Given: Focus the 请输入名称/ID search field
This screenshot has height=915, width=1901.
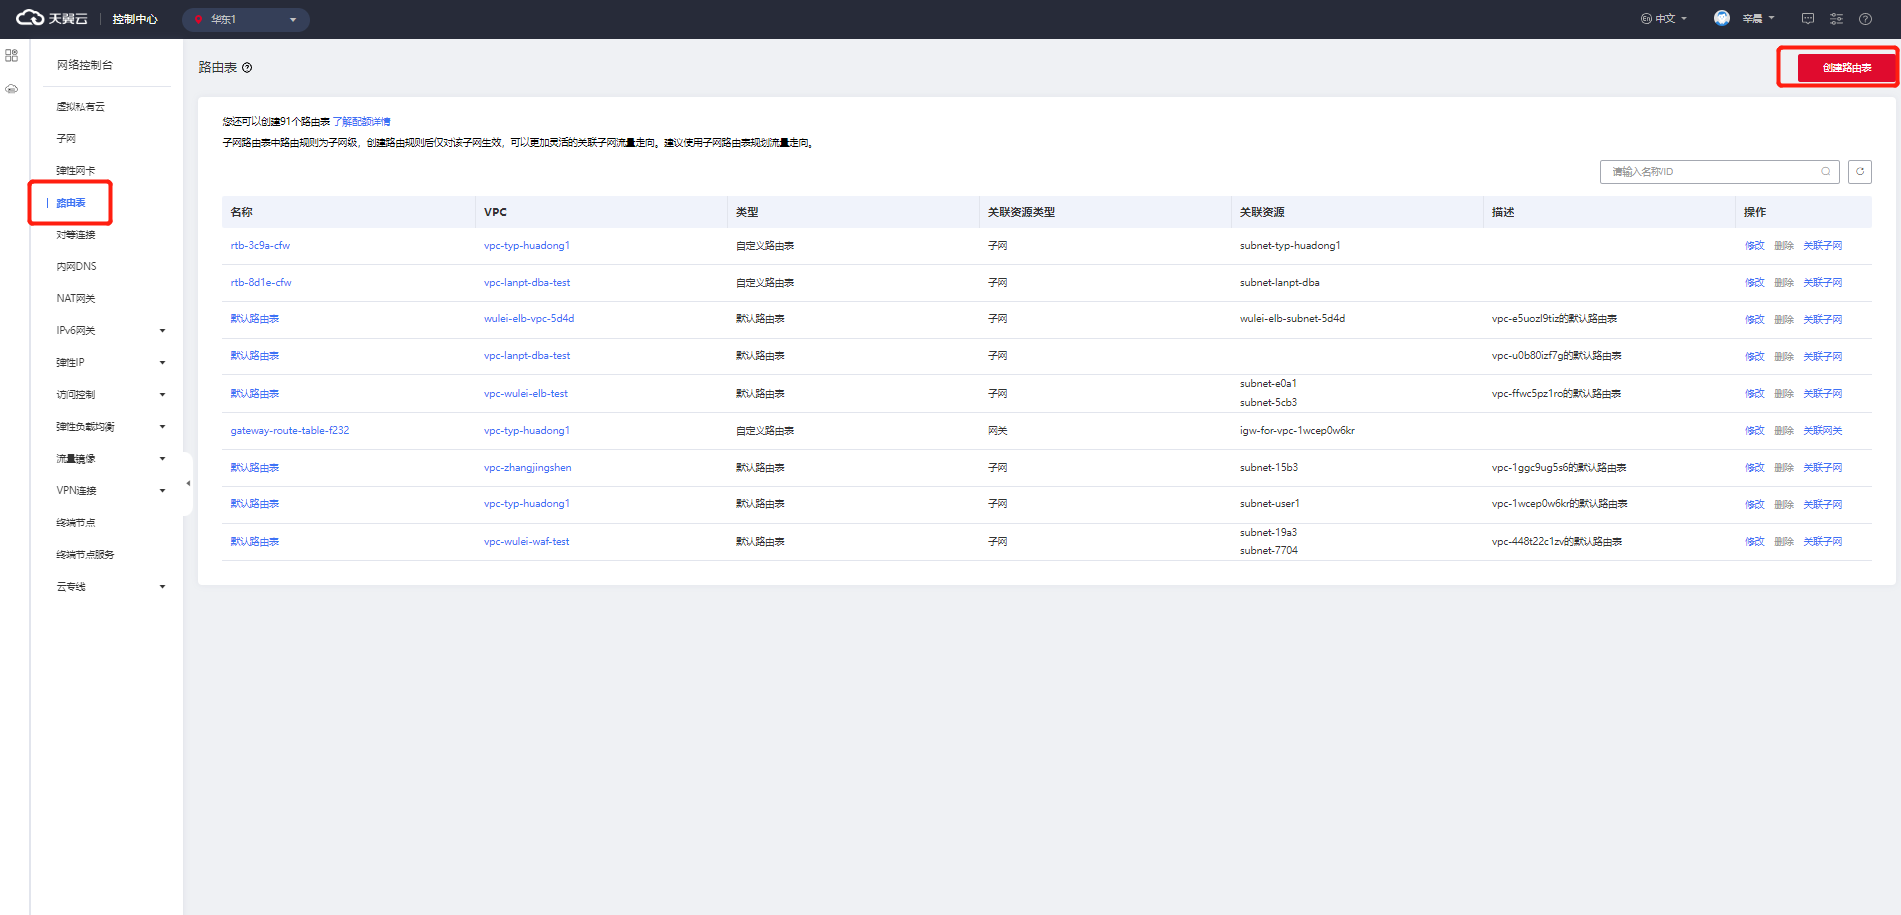Looking at the screenshot, I should (1710, 172).
